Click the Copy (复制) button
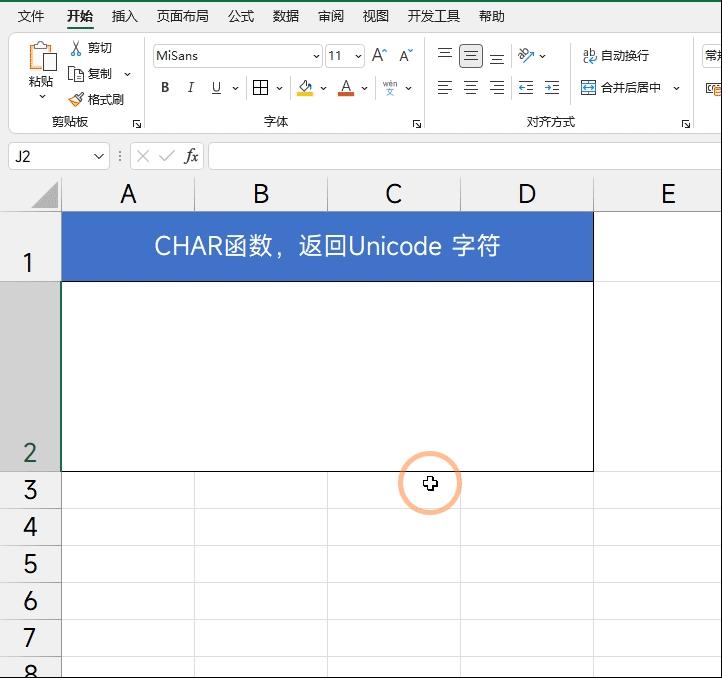The height and width of the screenshot is (678, 722). 91,74
